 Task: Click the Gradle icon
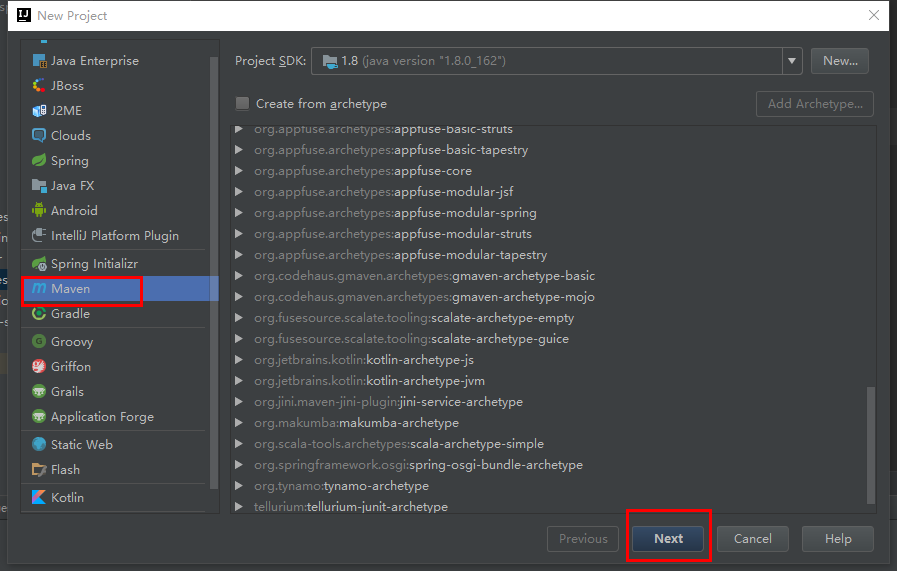[x=39, y=314]
